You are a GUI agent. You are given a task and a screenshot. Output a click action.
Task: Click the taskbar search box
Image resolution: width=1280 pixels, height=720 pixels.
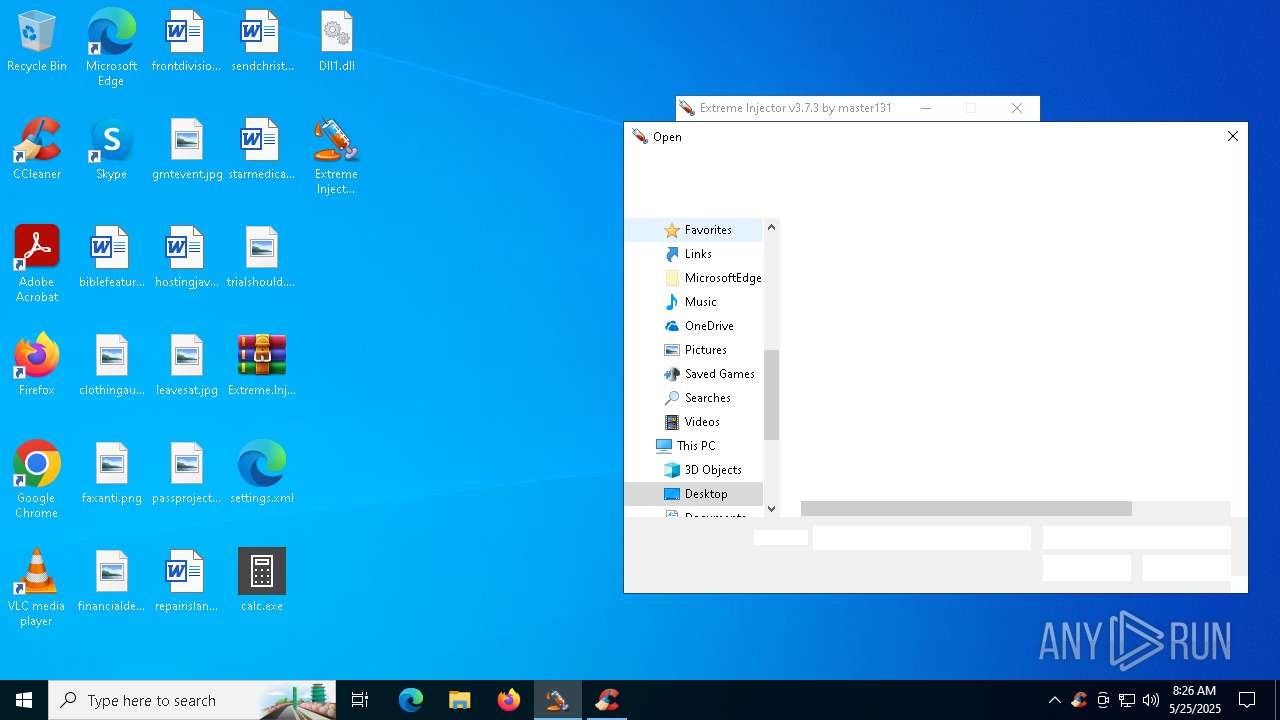tap(192, 700)
